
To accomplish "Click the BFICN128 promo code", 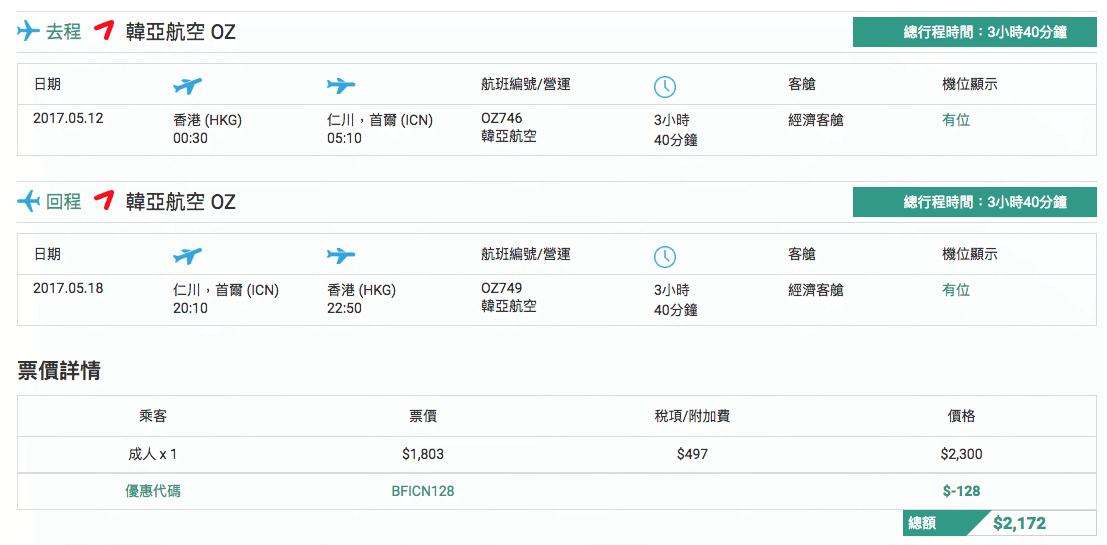I will pyautogui.click(x=423, y=491).
